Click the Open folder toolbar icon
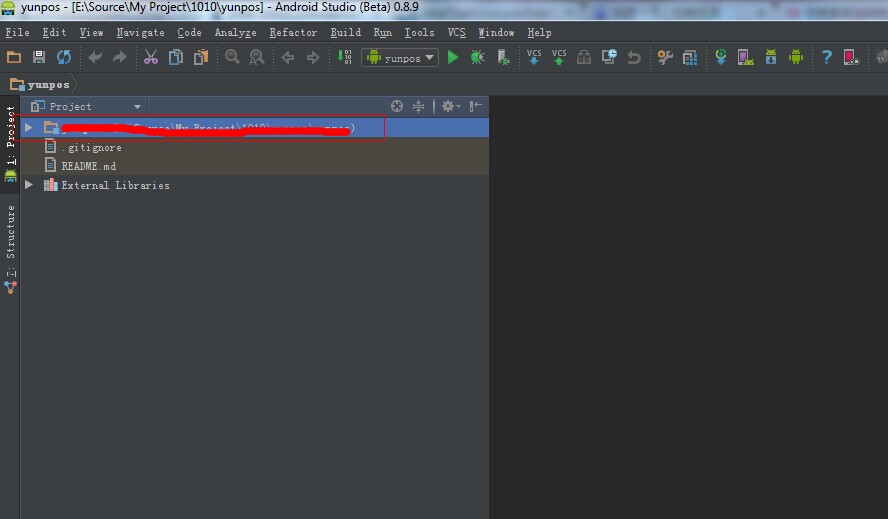The image size is (888, 519). 14,57
